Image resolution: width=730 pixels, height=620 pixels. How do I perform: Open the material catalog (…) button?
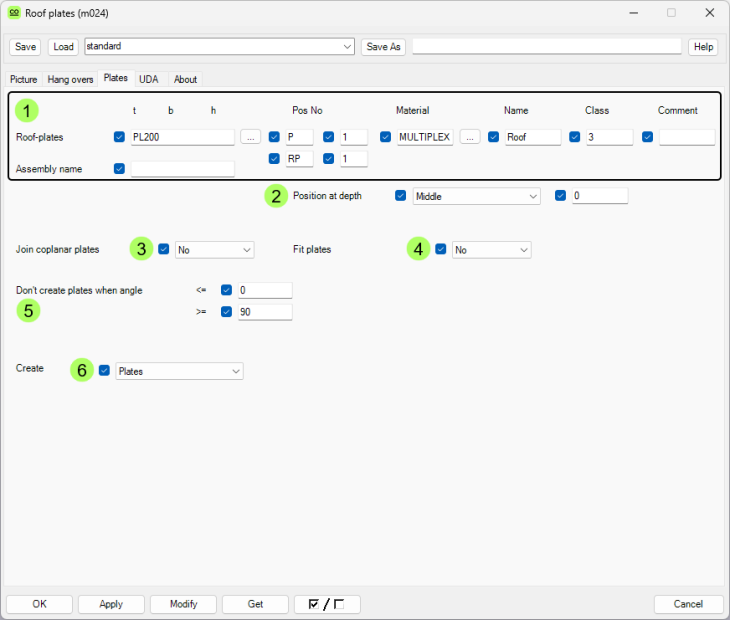(470, 137)
